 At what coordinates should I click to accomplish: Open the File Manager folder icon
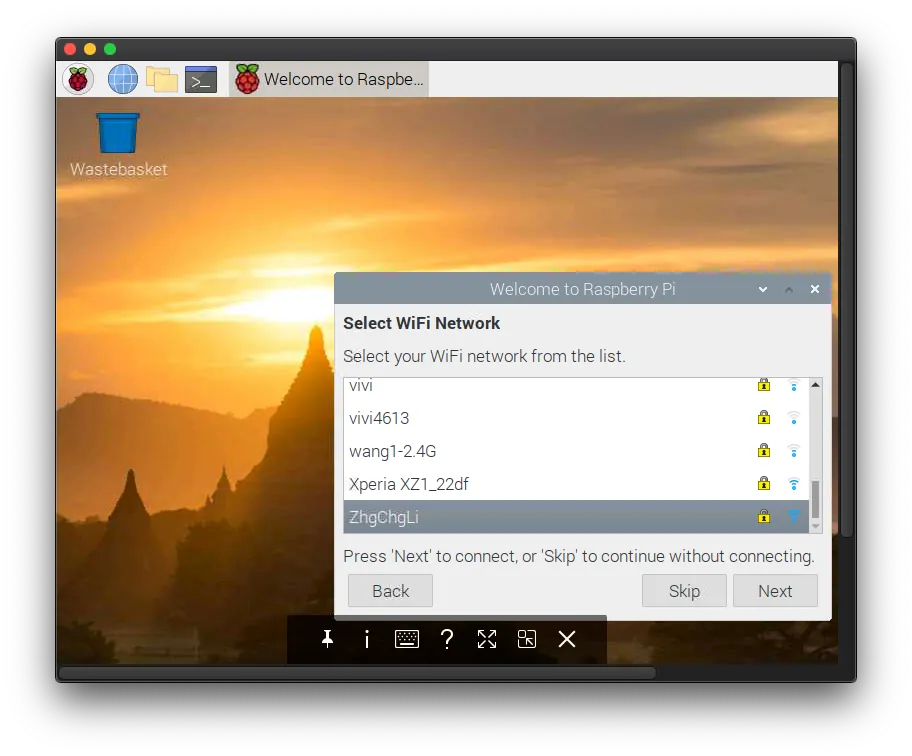161,79
